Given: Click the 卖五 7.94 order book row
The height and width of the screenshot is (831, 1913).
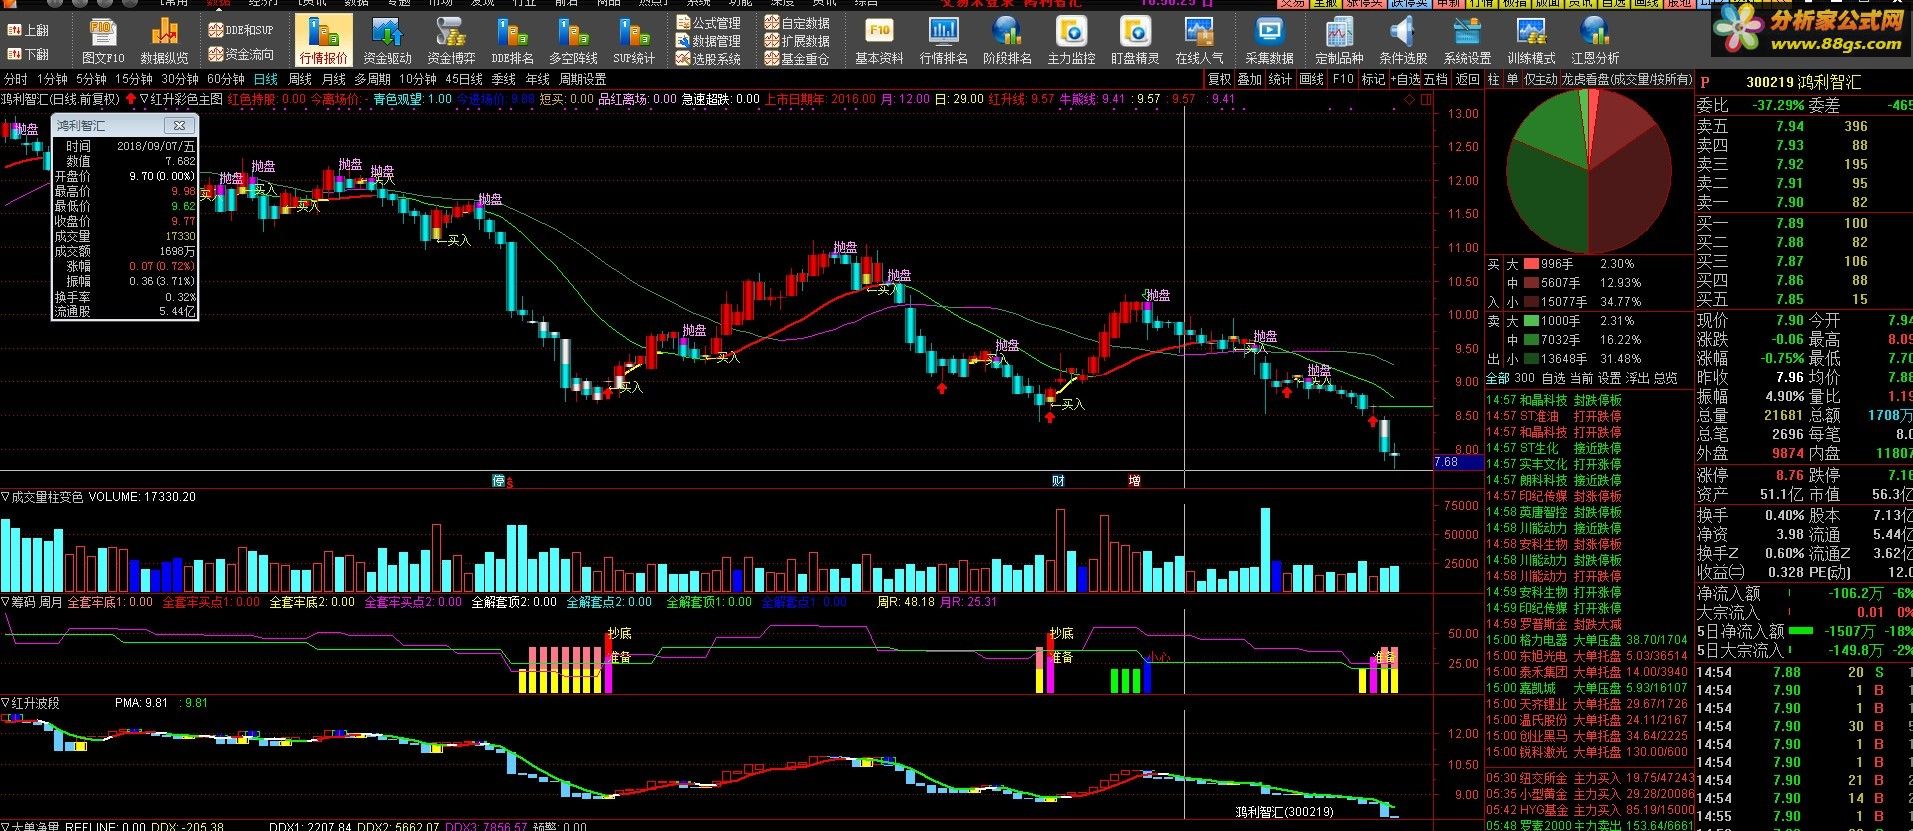Looking at the screenshot, I should [x=1804, y=126].
